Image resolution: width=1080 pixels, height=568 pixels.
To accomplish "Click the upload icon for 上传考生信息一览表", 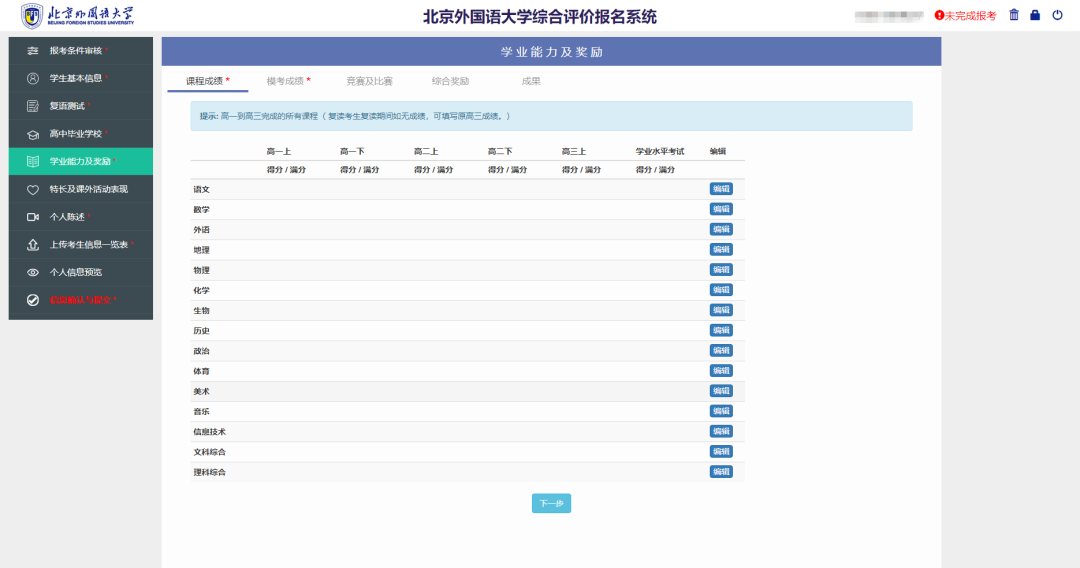I will click(x=32, y=244).
